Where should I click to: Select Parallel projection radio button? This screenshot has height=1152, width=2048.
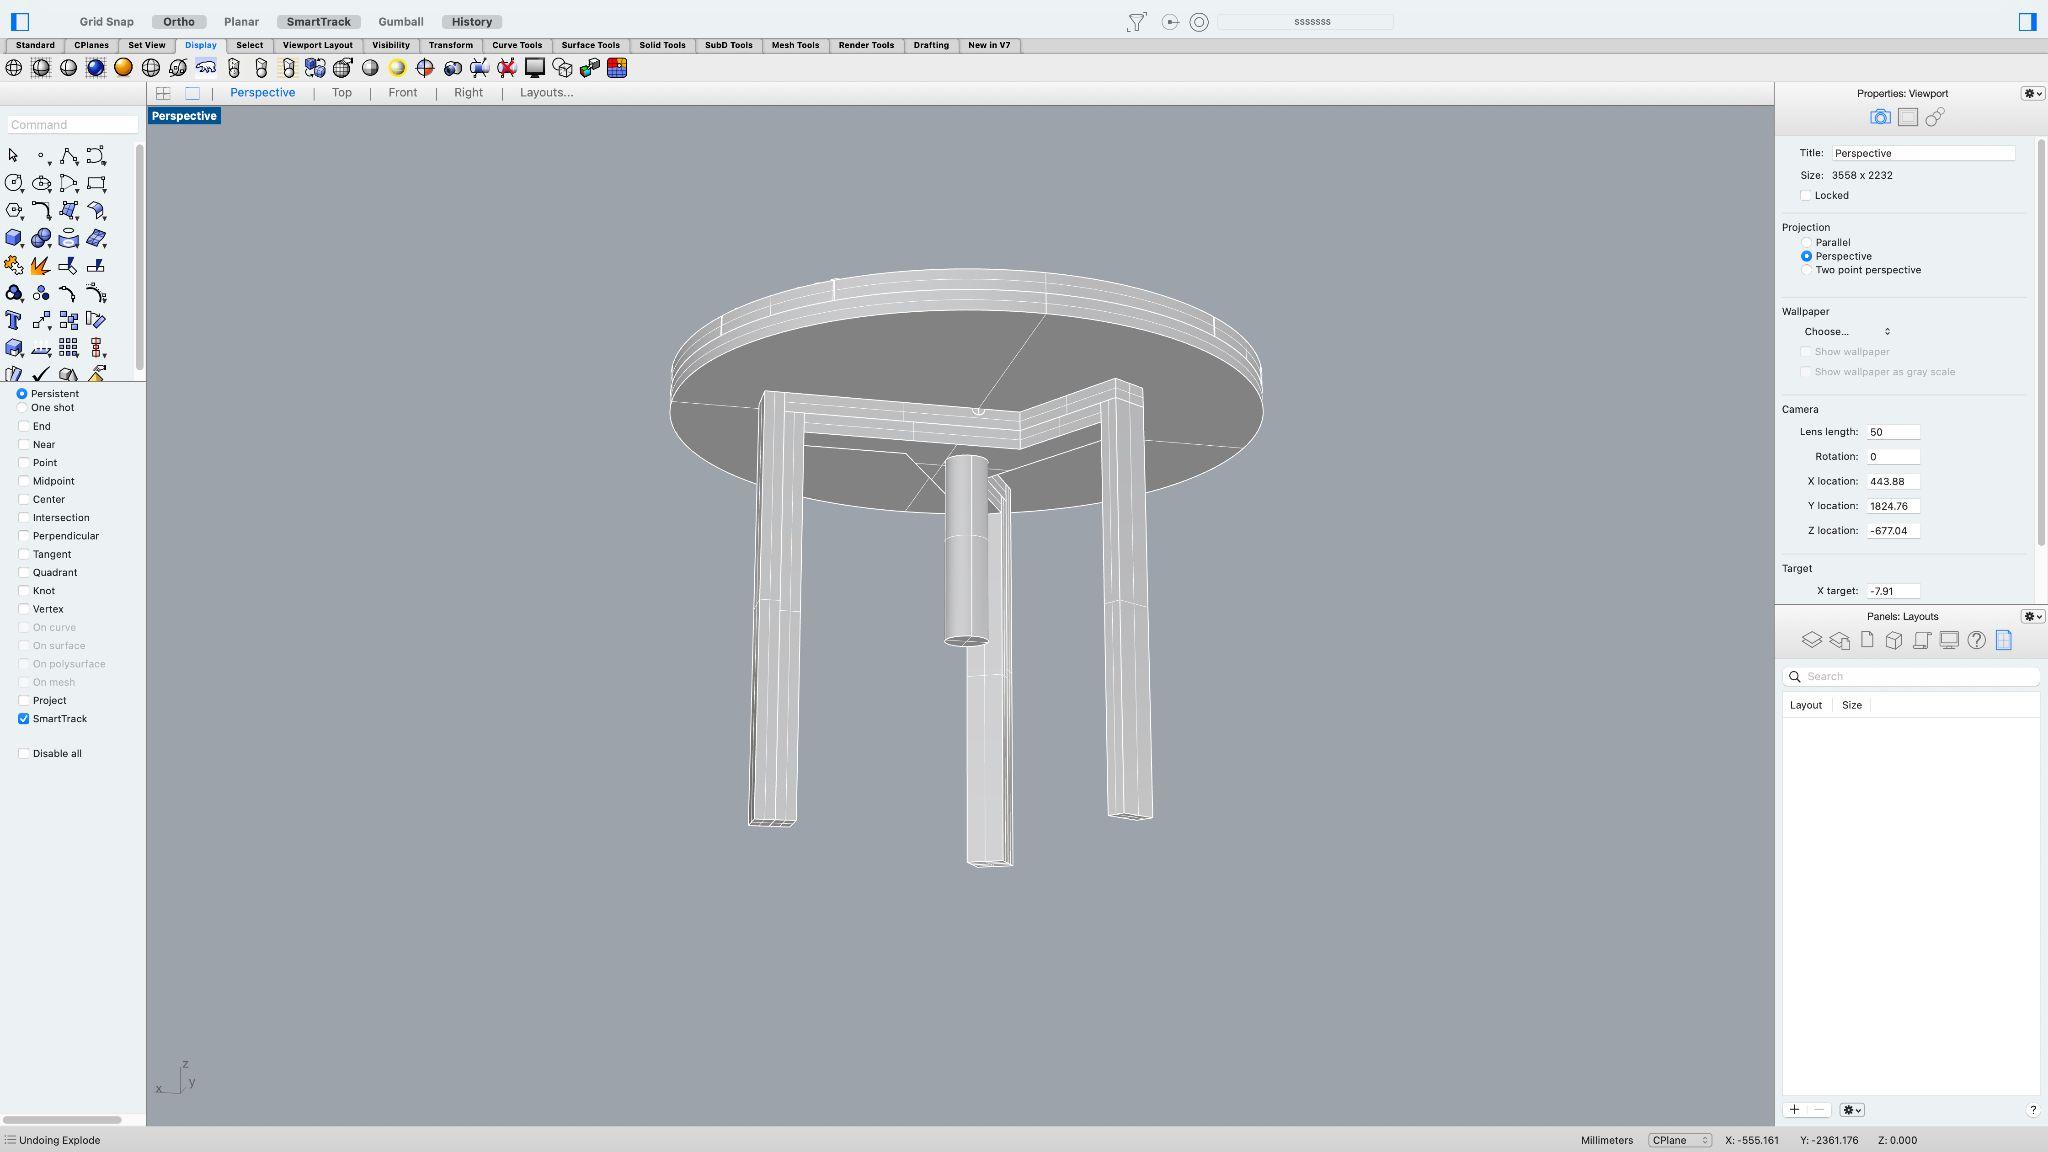point(1806,242)
